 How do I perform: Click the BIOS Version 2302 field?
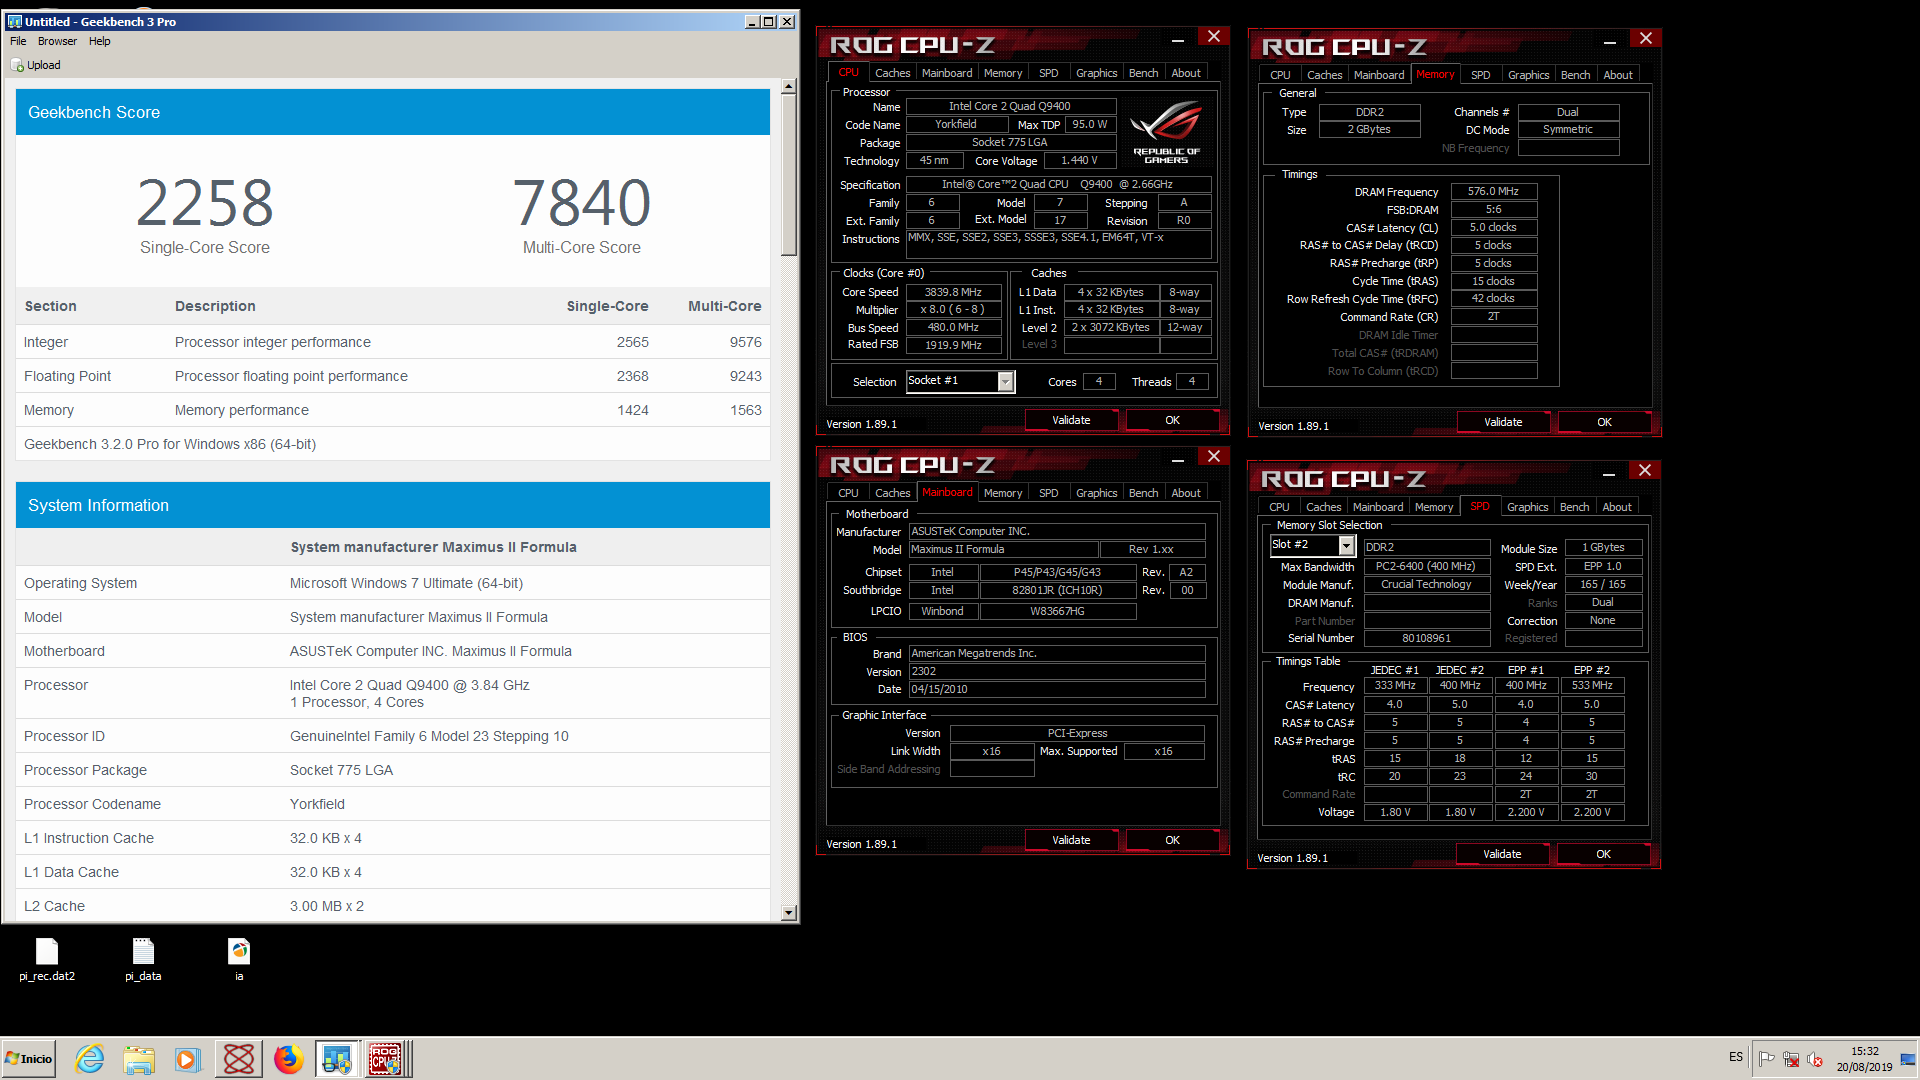[1056, 671]
